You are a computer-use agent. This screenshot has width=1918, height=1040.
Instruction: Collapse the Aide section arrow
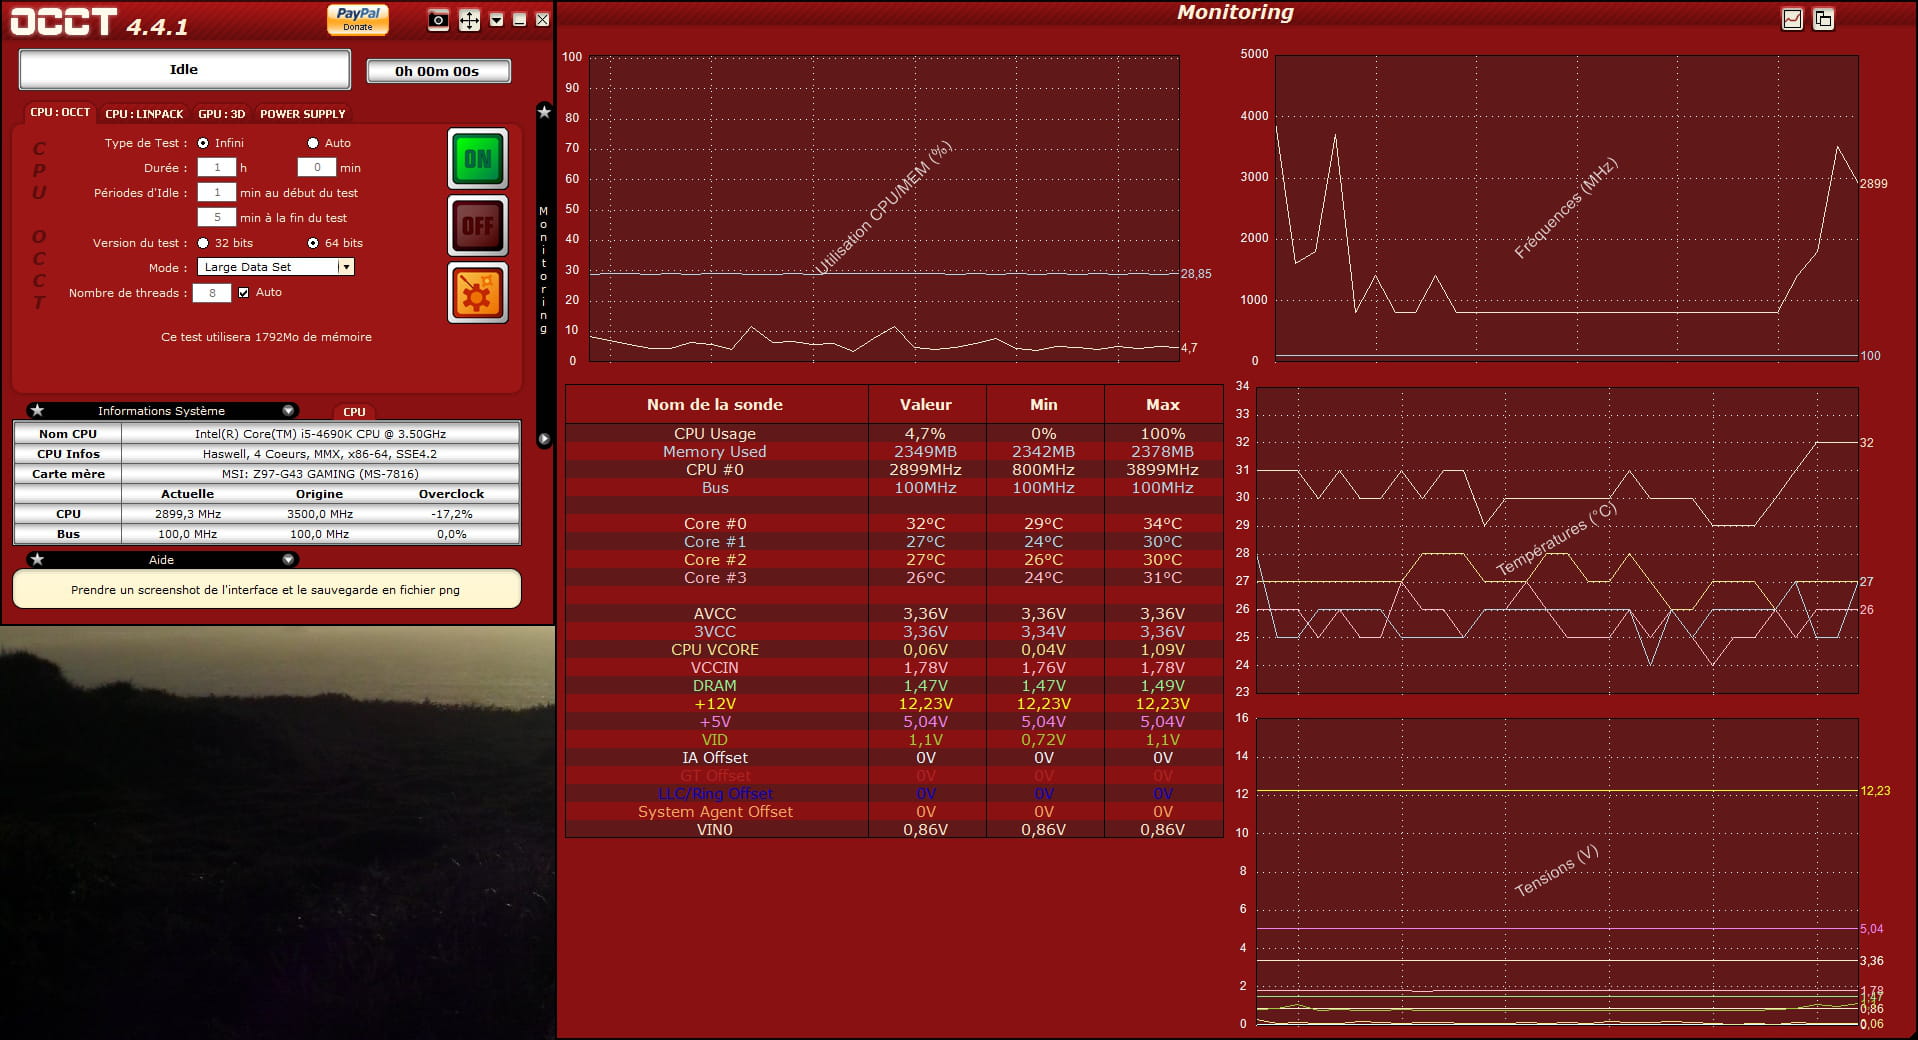(288, 560)
